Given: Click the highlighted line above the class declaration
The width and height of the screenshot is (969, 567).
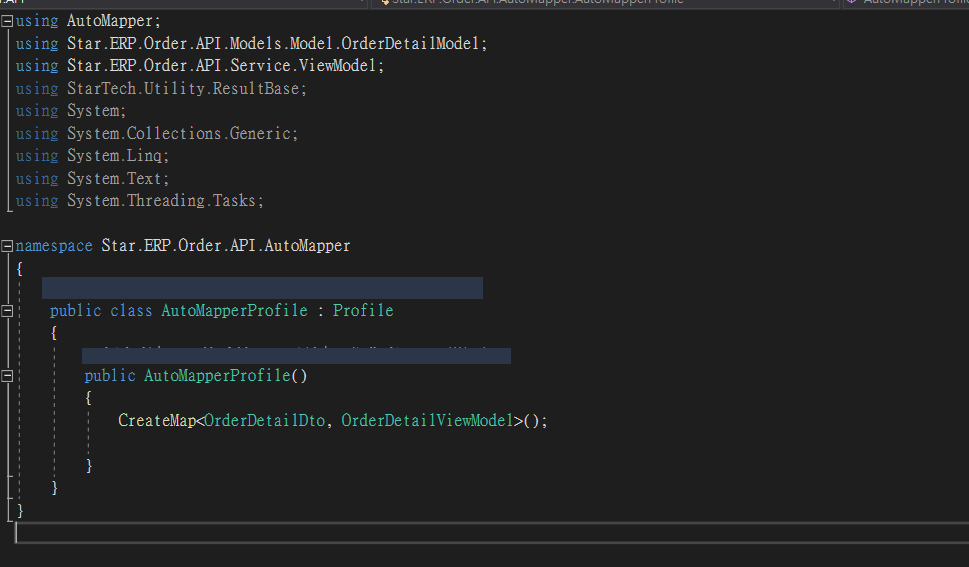Looking at the screenshot, I should (262, 289).
